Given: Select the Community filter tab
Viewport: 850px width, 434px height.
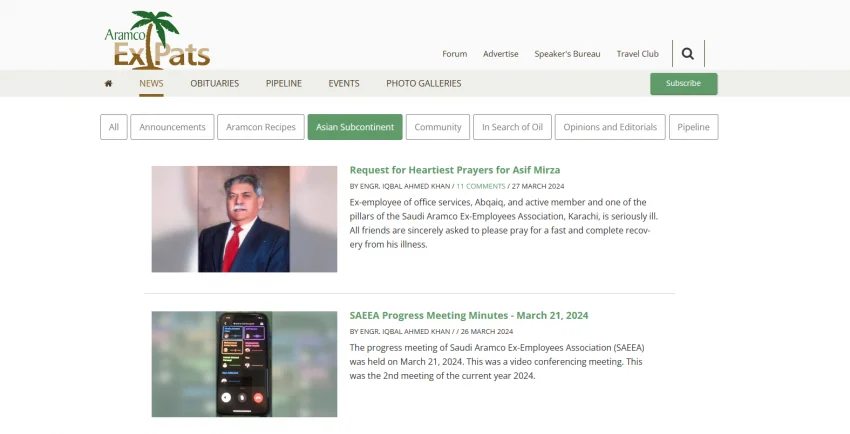Looking at the screenshot, I should [x=438, y=127].
